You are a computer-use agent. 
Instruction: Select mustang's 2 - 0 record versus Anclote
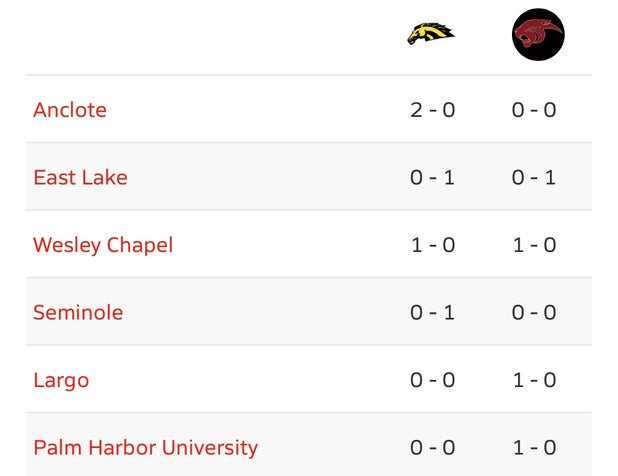point(432,110)
